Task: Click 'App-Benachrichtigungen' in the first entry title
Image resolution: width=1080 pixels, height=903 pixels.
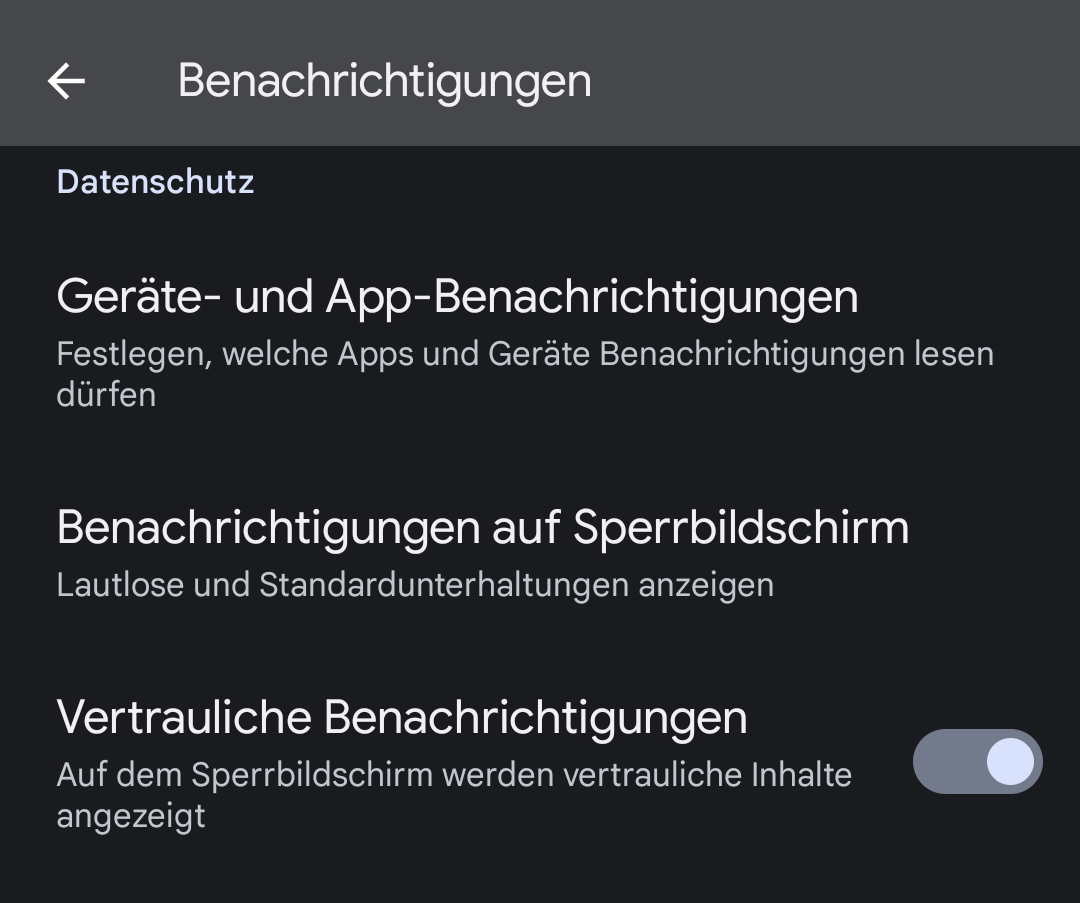Action: click(x=592, y=297)
